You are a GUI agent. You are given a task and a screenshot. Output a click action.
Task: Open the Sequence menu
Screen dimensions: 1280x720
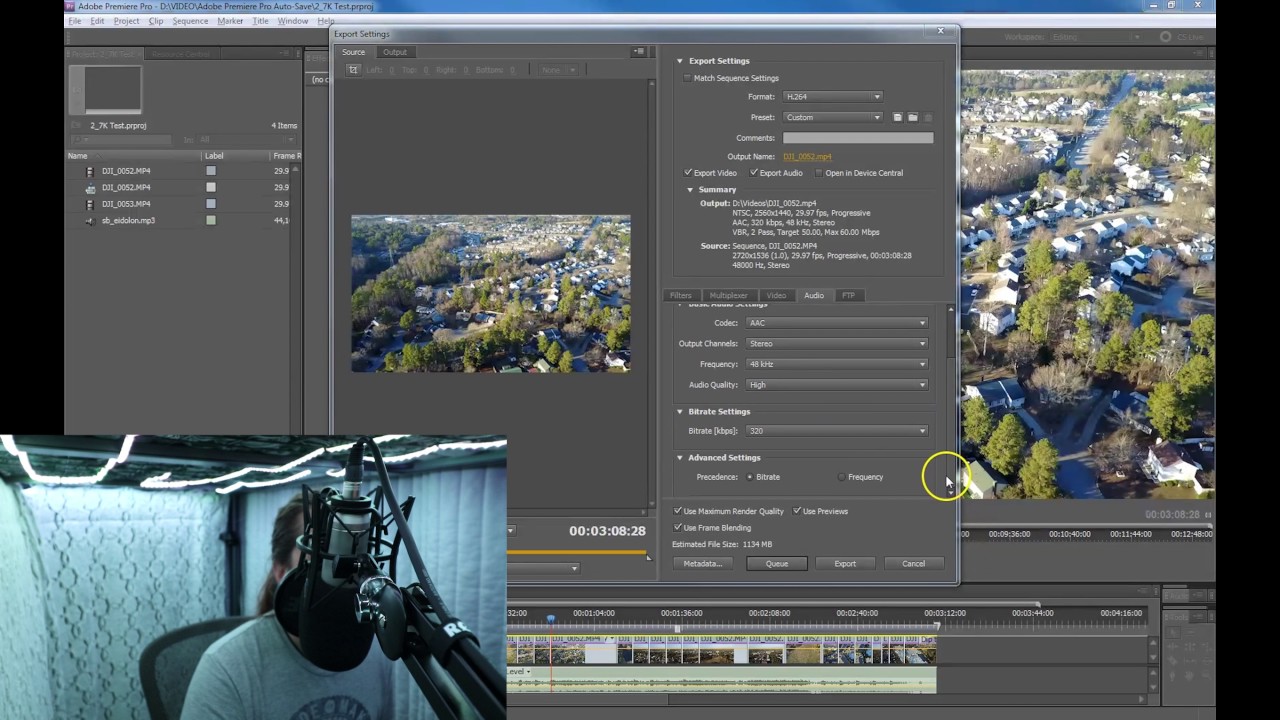[190, 21]
